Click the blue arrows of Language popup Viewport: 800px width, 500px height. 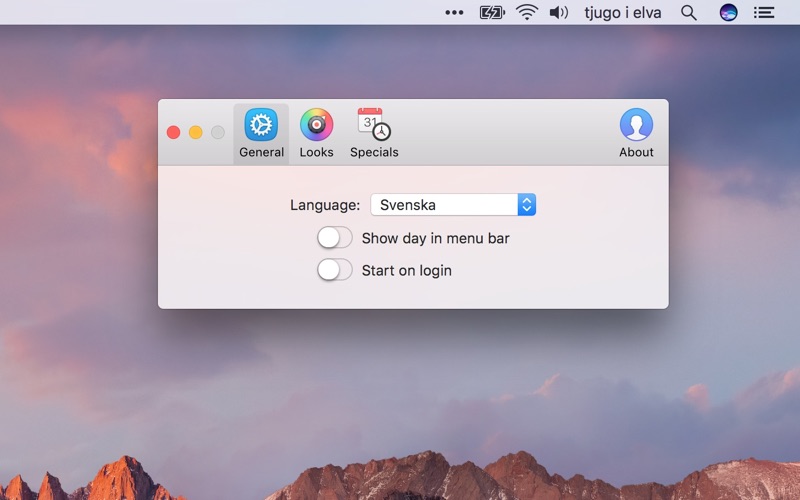pos(527,205)
